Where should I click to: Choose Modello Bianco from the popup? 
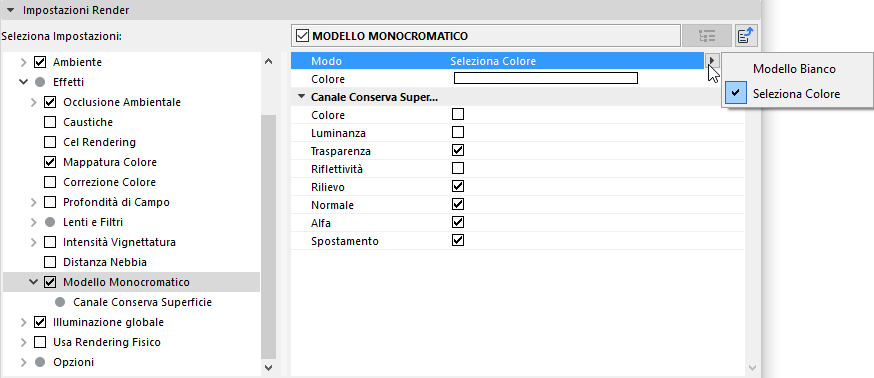point(794,69)
